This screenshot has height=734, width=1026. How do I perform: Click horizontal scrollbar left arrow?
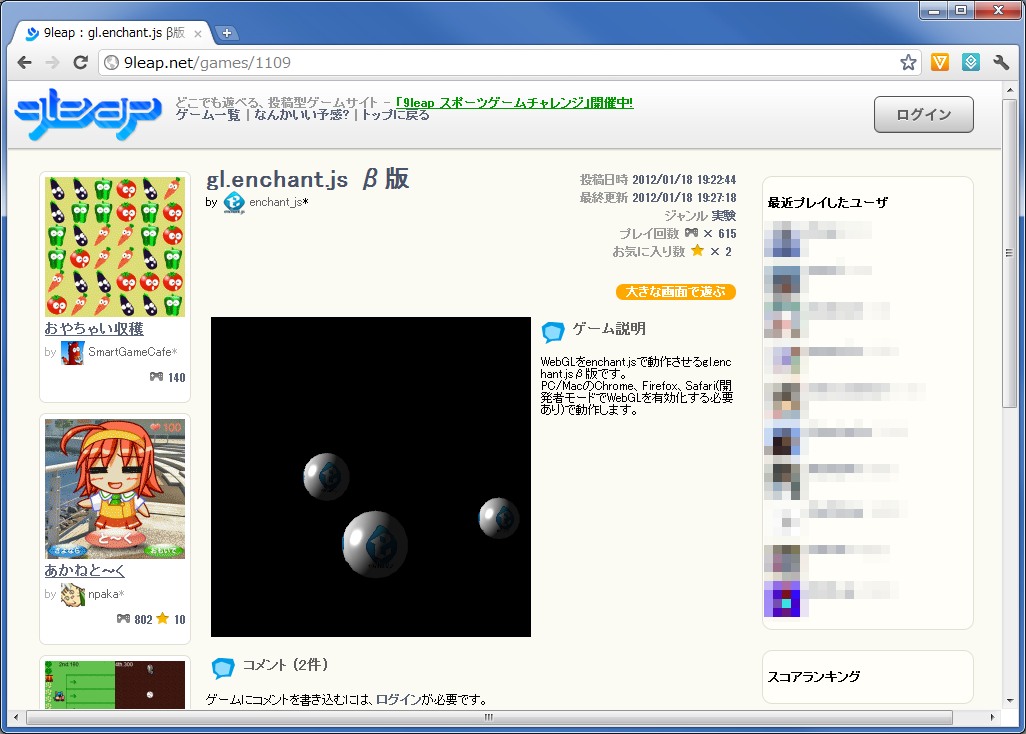16,718
